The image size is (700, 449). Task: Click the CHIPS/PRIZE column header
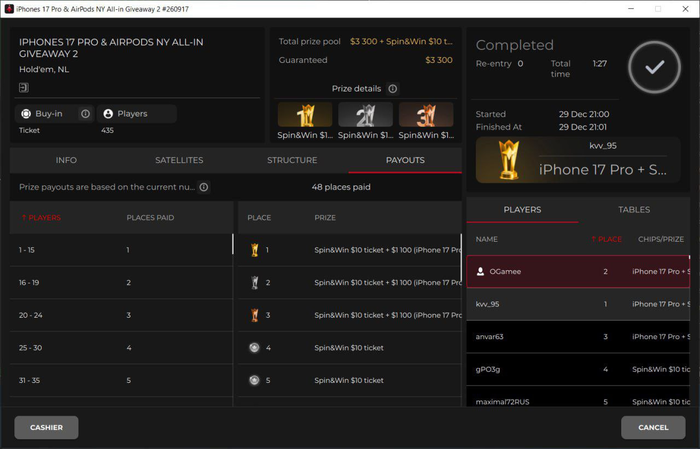pyautogui.click(x=661, y=239)
